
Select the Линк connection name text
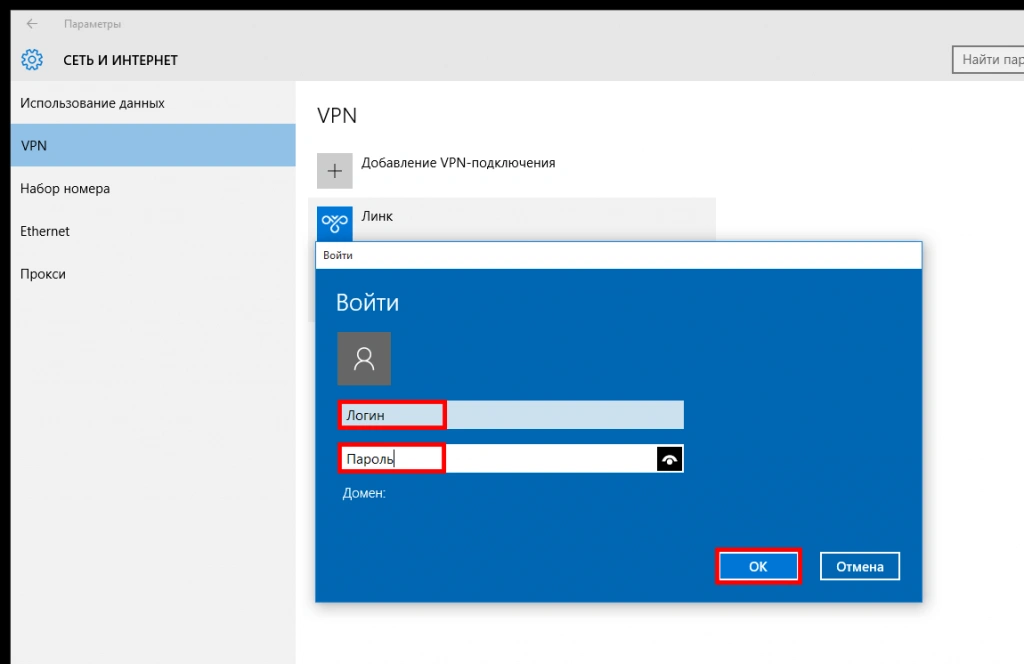[x=377, y=216]
